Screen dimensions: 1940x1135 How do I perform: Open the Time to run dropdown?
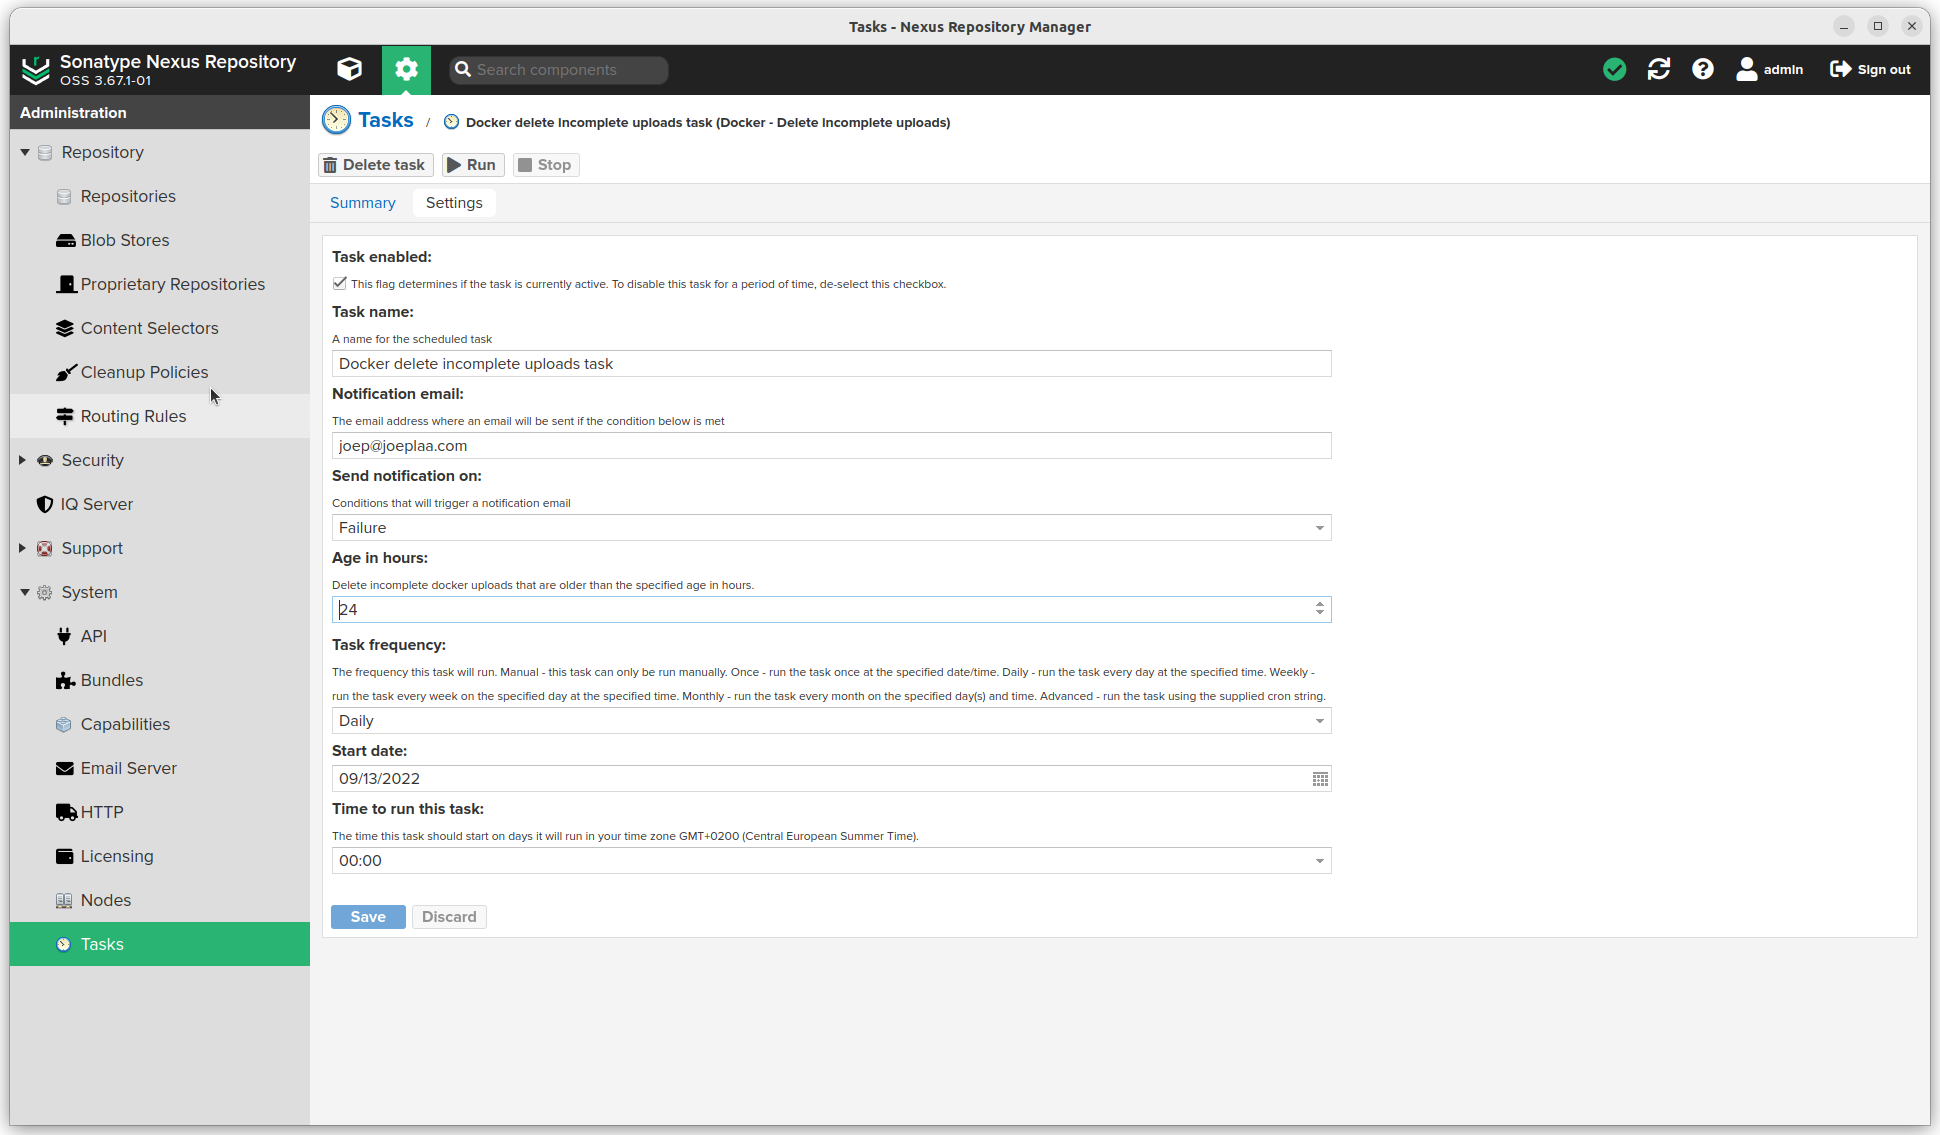1319,861
